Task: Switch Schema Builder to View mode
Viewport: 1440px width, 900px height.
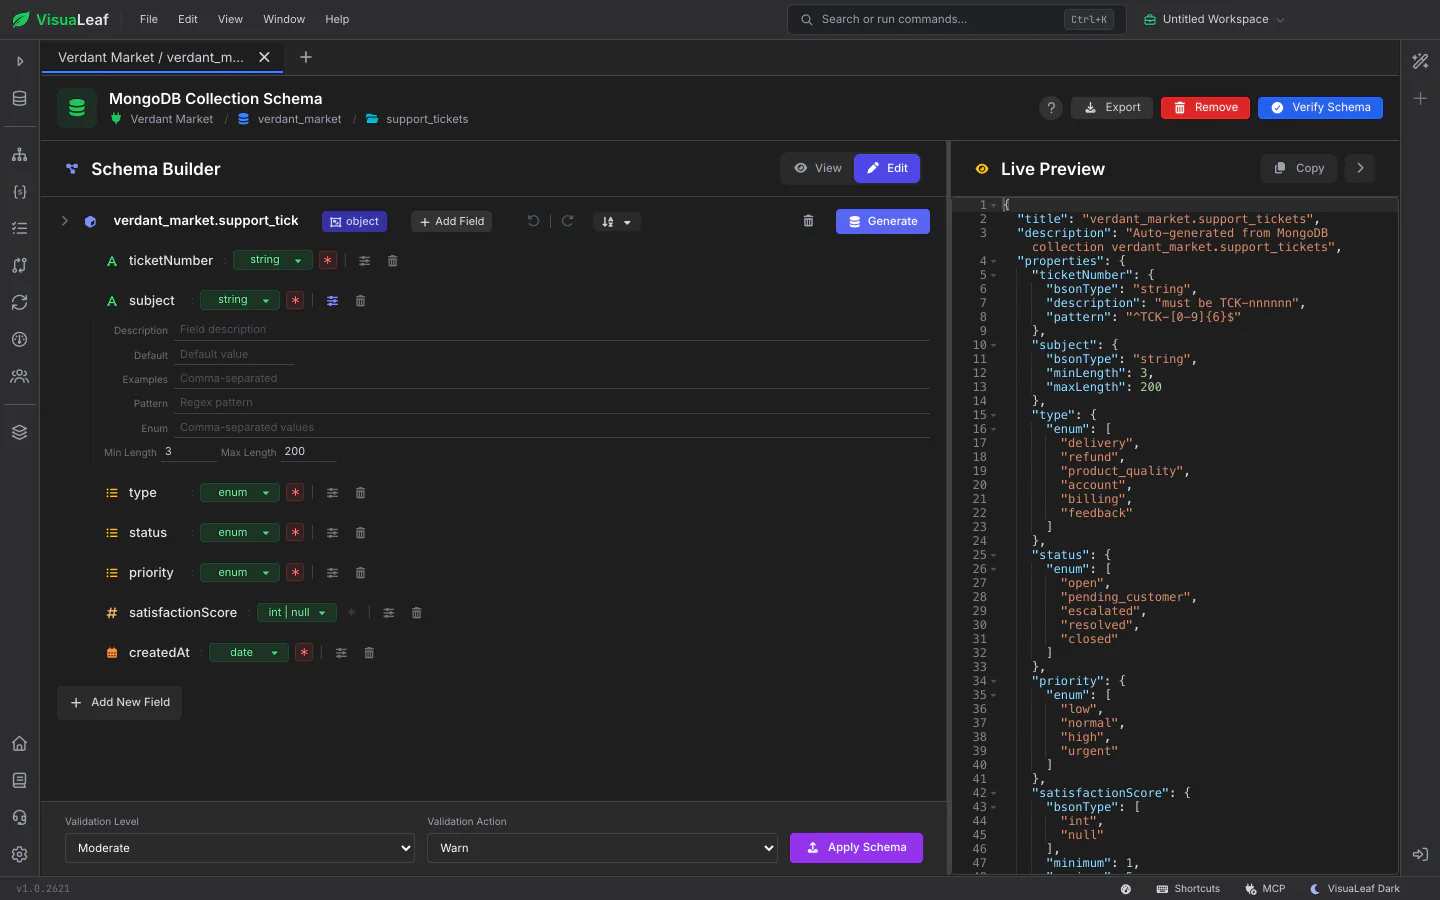Action: pyautogui.click(x=818, y=168)
